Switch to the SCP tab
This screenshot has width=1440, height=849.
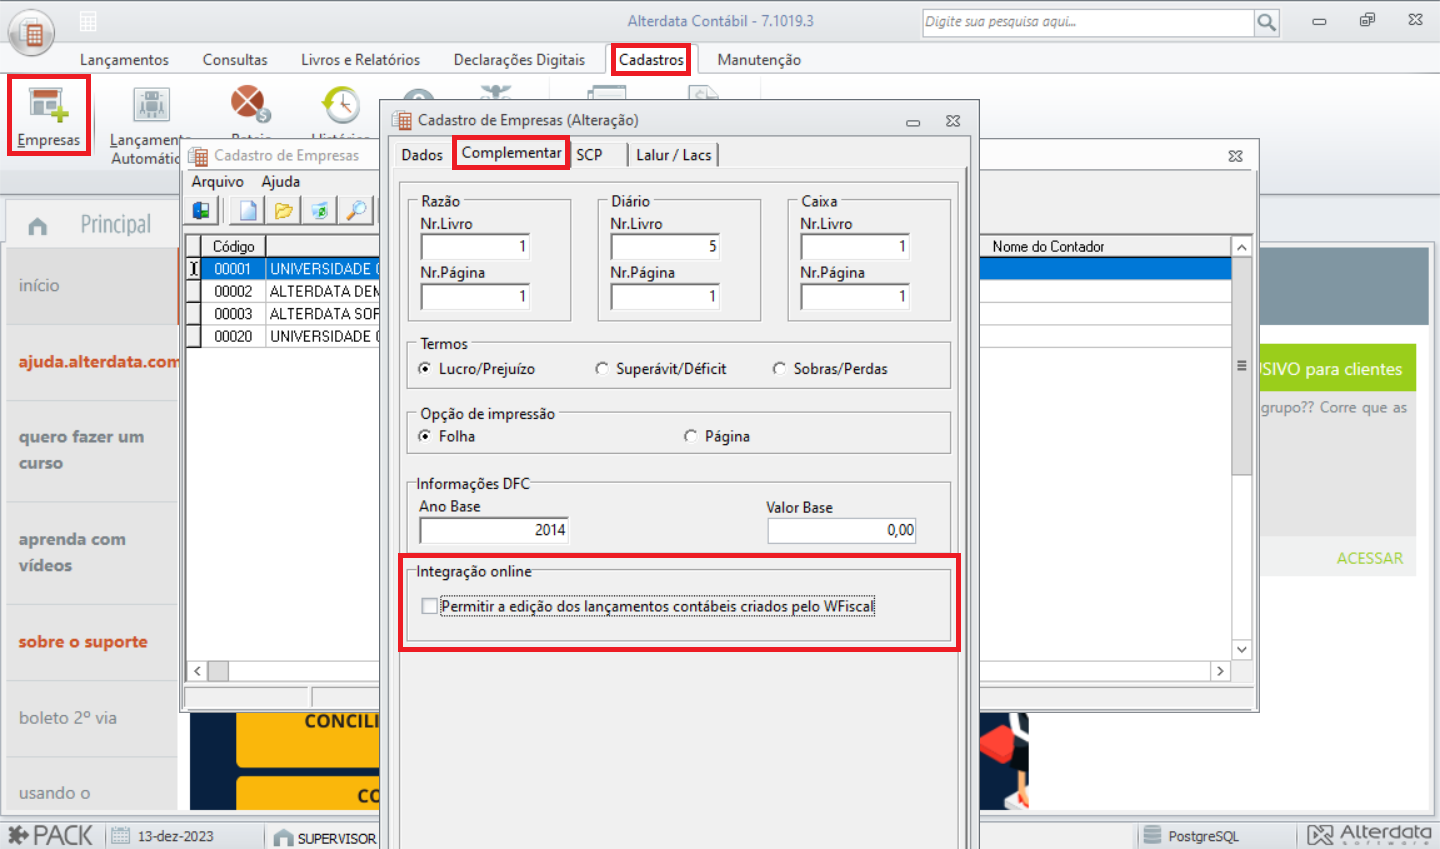point(589,155)
